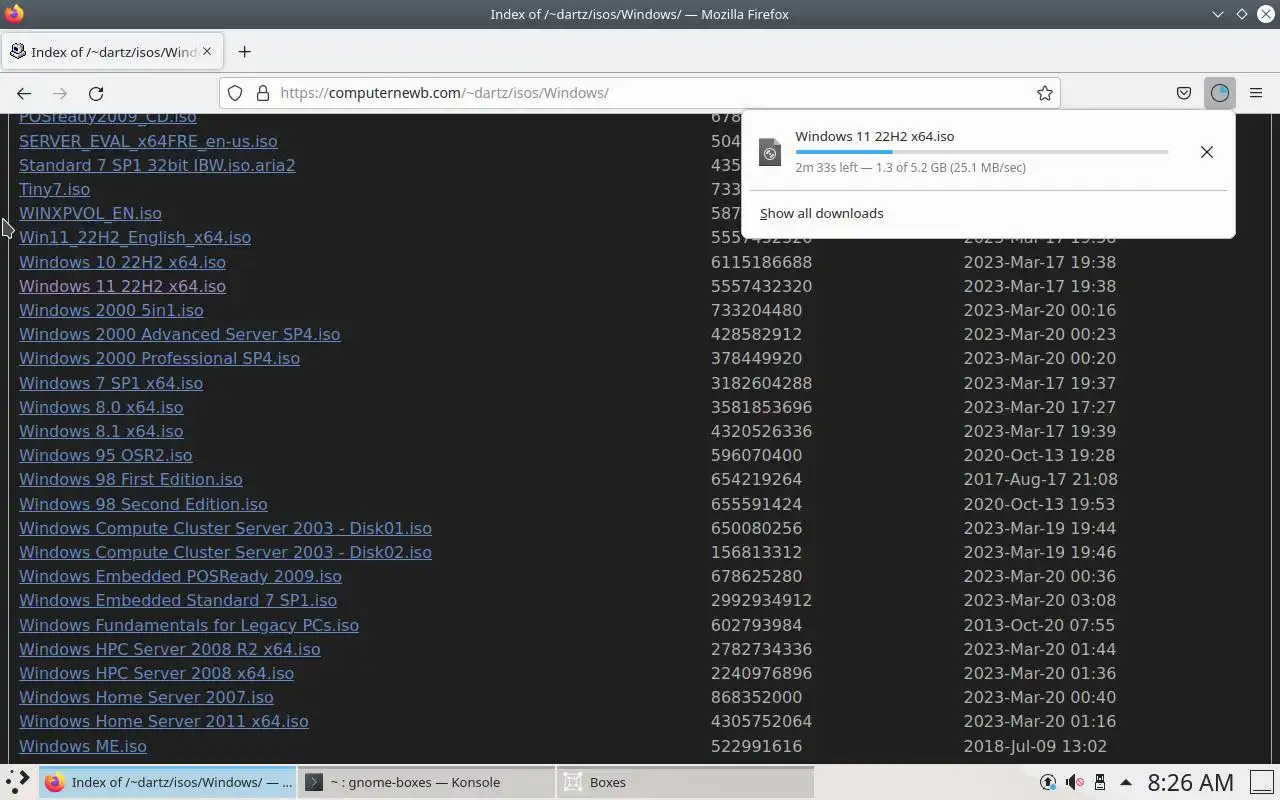The height and width of the screenshot is (800, 1280).
Task: Open the KDE application launcher
Action: 17,782
